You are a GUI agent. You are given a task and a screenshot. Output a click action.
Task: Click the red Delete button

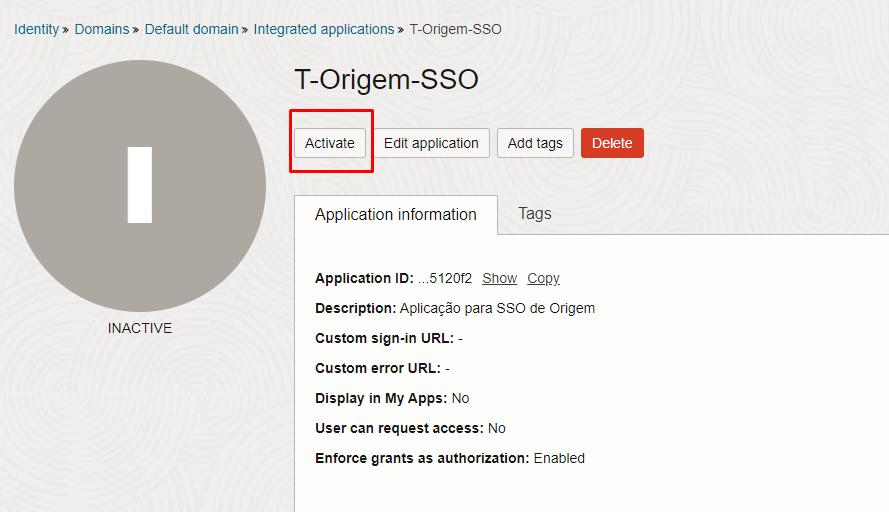pyautogui.click(x=612, y=143)
